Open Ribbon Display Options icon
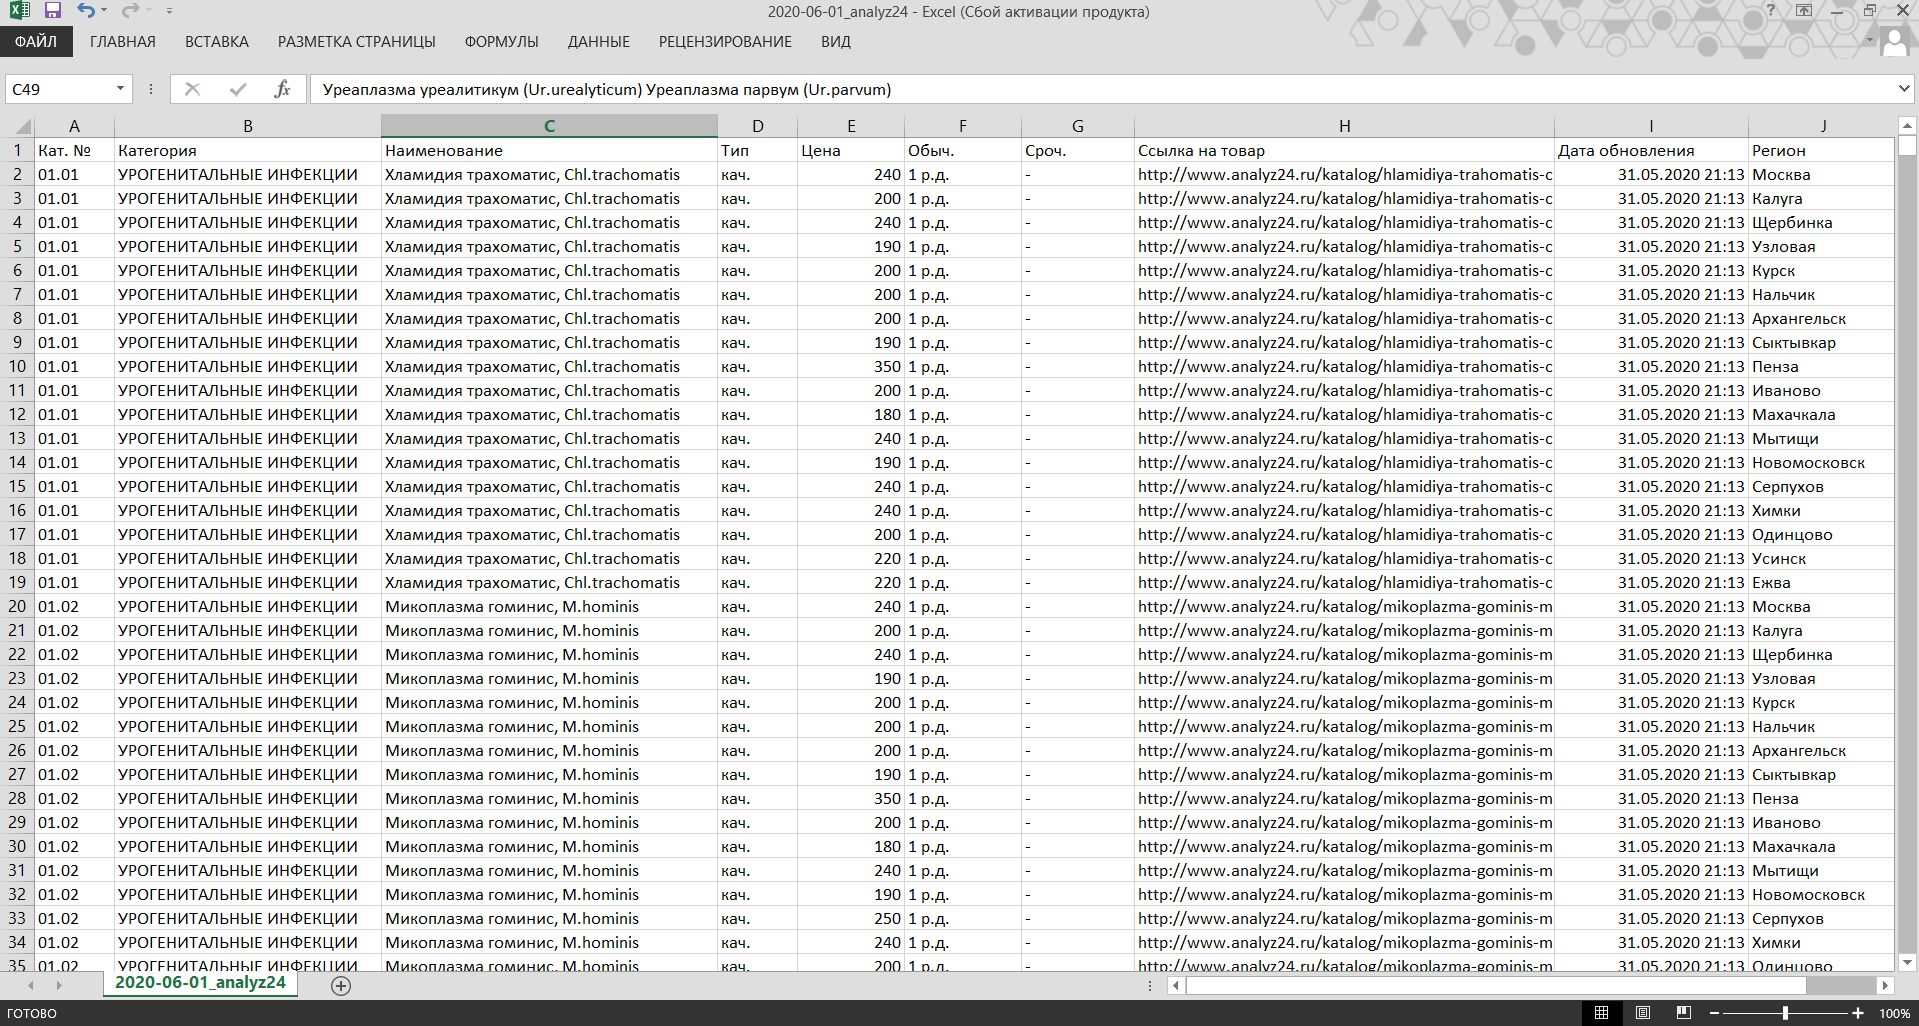The height and width of the screenshot is (1026, 1919). [x=1804, y=11]
